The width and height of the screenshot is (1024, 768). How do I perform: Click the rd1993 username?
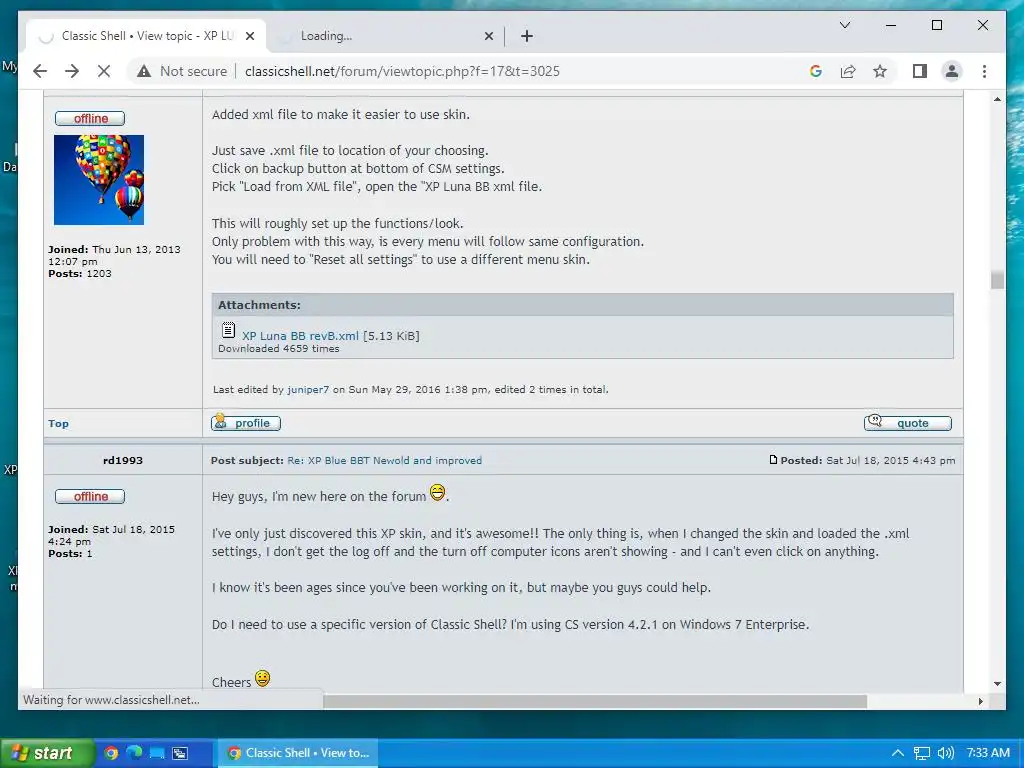(x=123, y=460)
